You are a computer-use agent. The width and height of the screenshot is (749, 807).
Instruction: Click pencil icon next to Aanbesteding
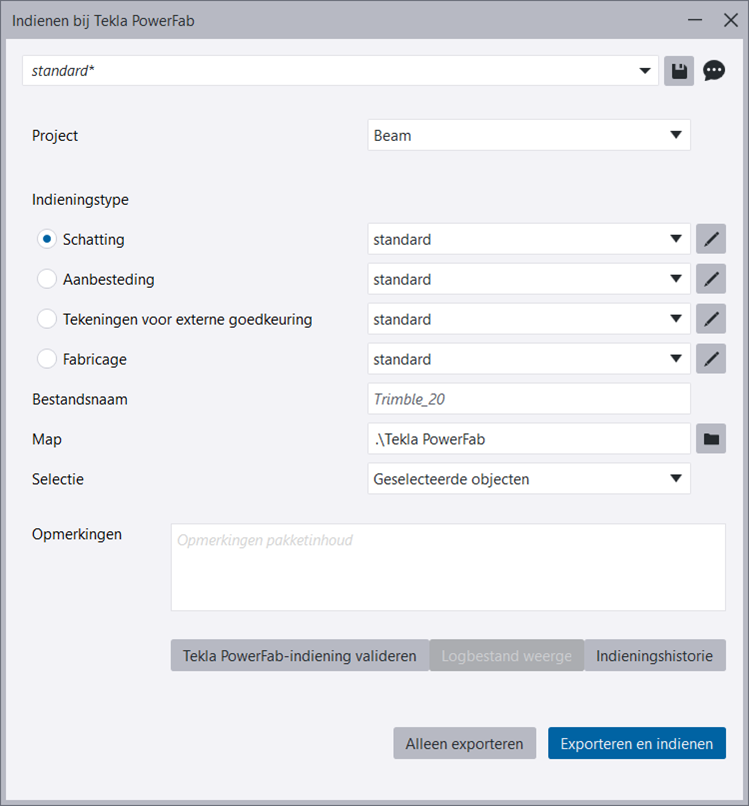[x=711, y=280]
